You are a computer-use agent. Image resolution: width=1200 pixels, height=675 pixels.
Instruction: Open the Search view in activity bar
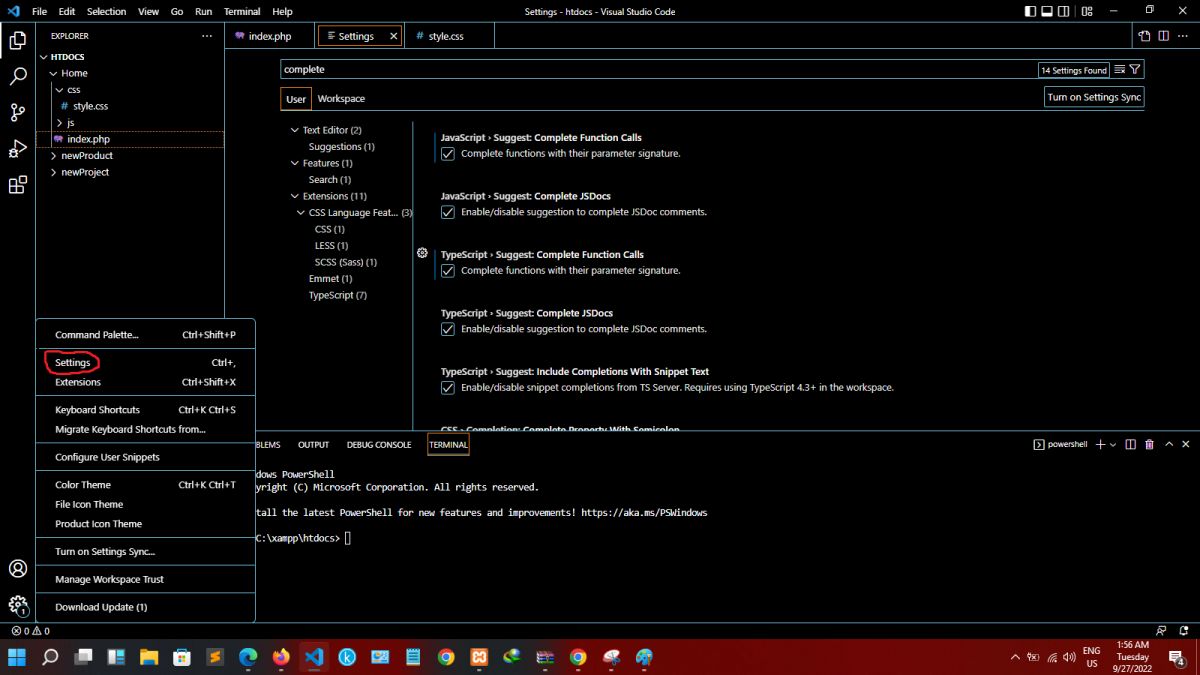click(17, 77)
